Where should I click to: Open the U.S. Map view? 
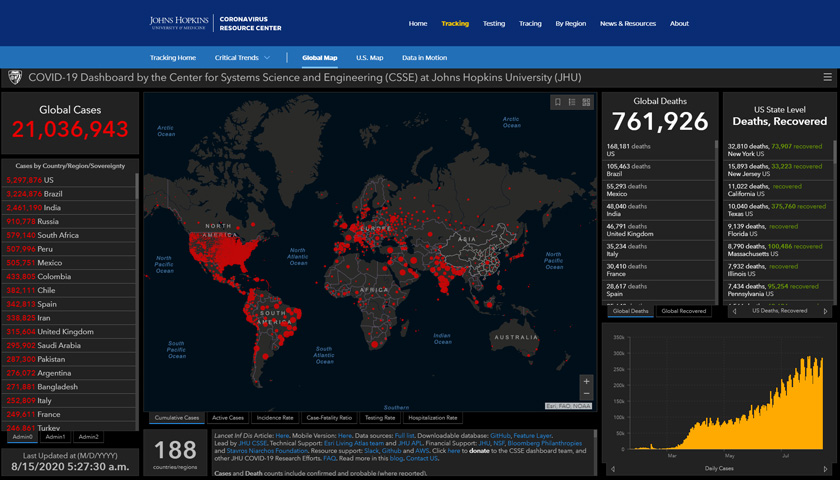[x=369, y=58]
